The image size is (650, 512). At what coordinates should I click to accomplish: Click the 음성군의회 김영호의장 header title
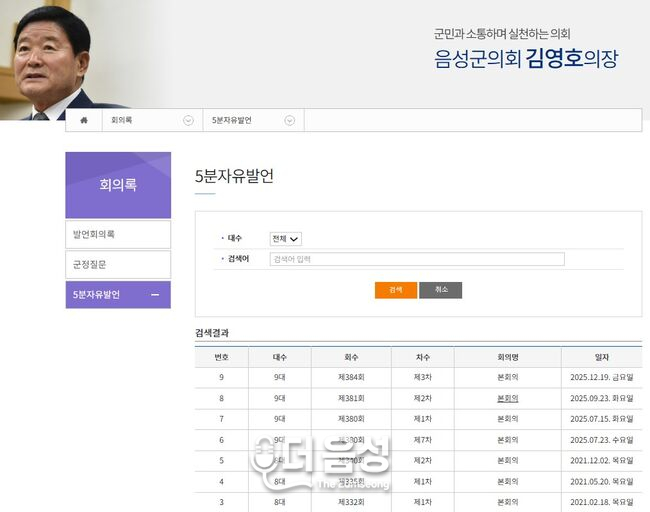coord(525,58)
